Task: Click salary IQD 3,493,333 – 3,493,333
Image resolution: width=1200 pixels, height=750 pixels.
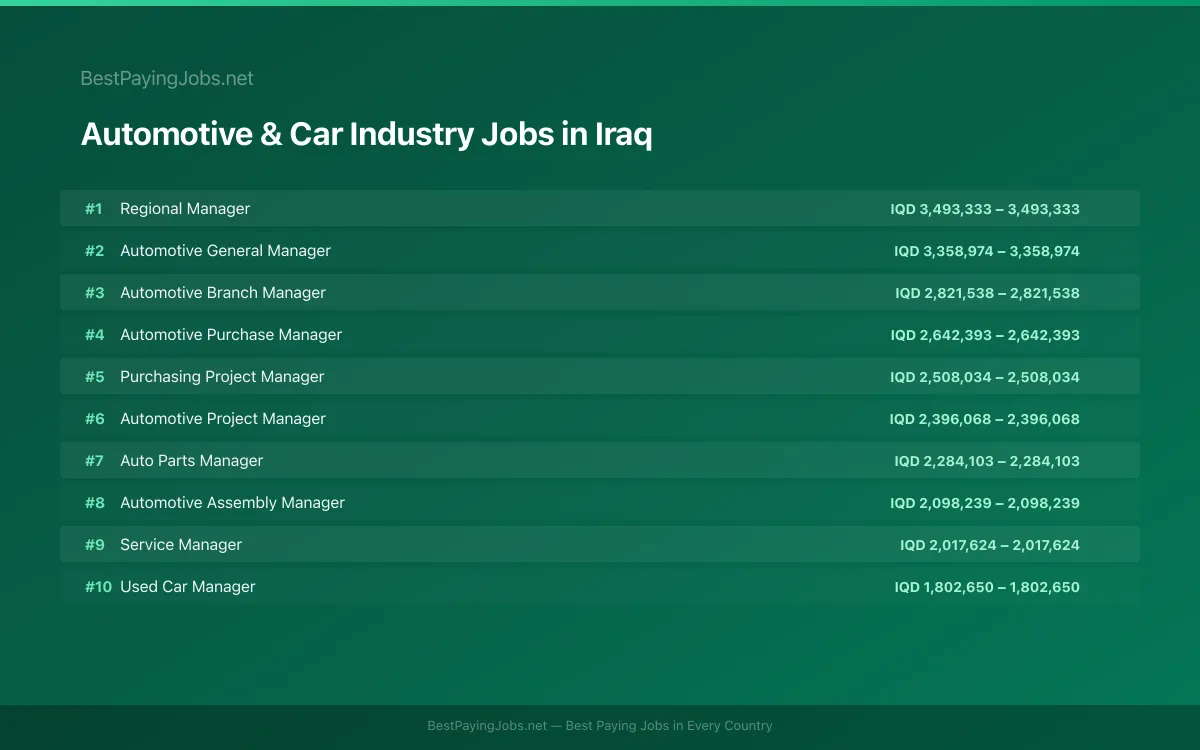Action: pos(985,209)
